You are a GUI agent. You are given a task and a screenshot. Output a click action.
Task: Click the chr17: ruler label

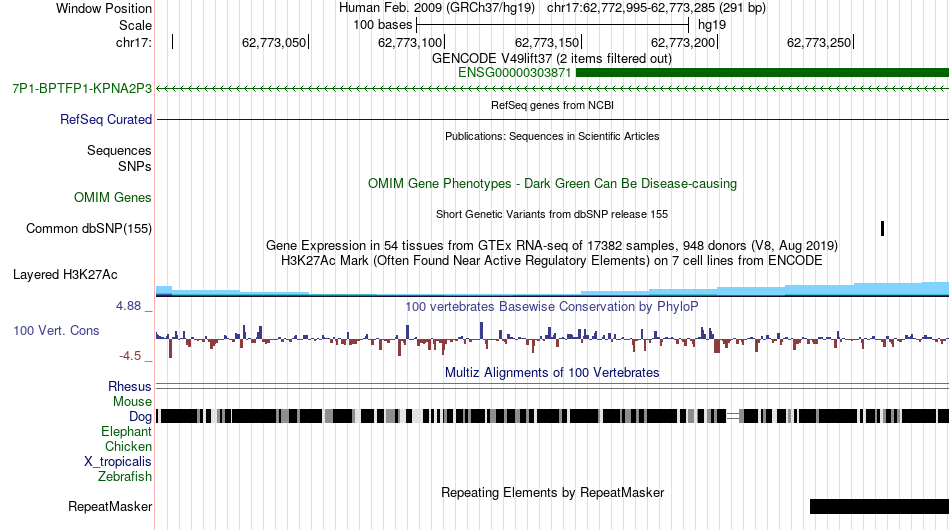point(134,42)
